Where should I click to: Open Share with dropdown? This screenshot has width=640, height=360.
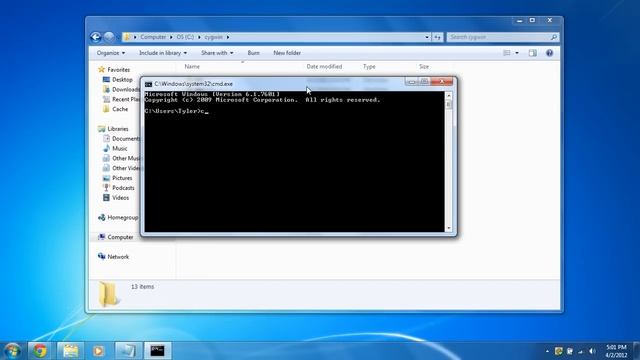[x=217, y=53]
